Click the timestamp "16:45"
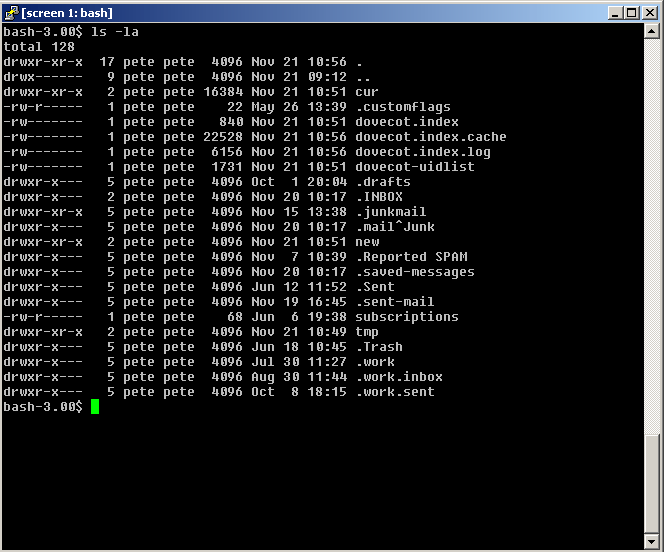 pos(327,302)
